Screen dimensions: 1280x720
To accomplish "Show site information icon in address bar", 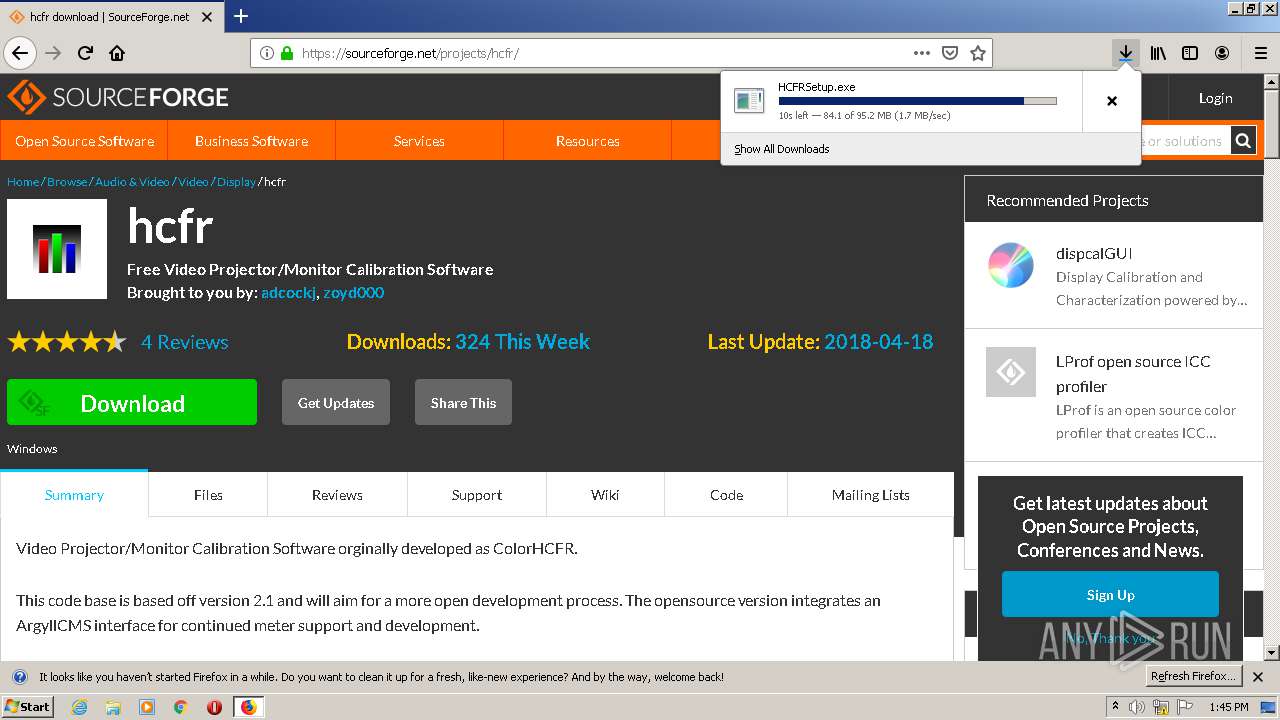I will tap(266, 53).
